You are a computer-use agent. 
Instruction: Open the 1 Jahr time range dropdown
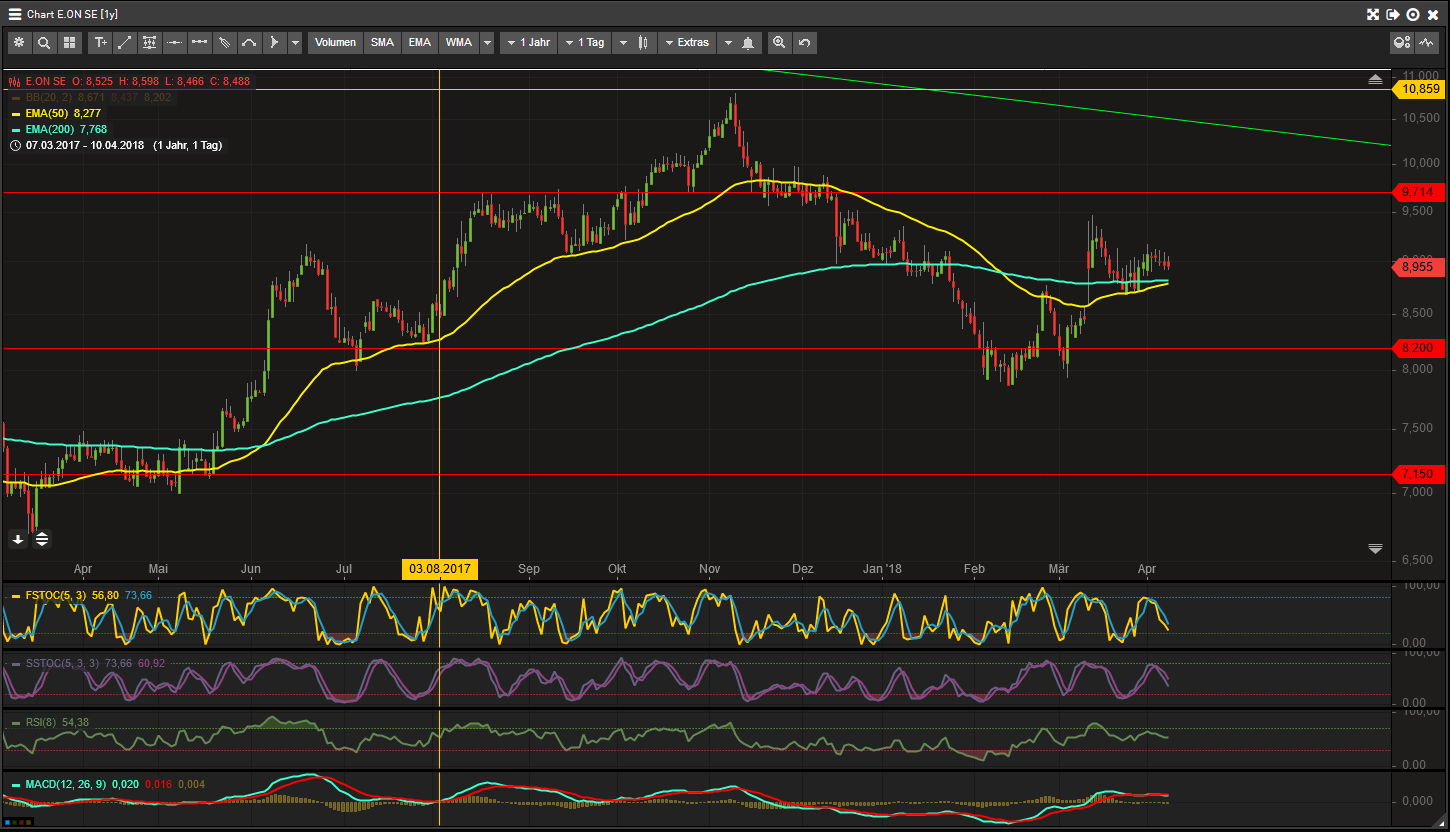[x=528, y=43]
